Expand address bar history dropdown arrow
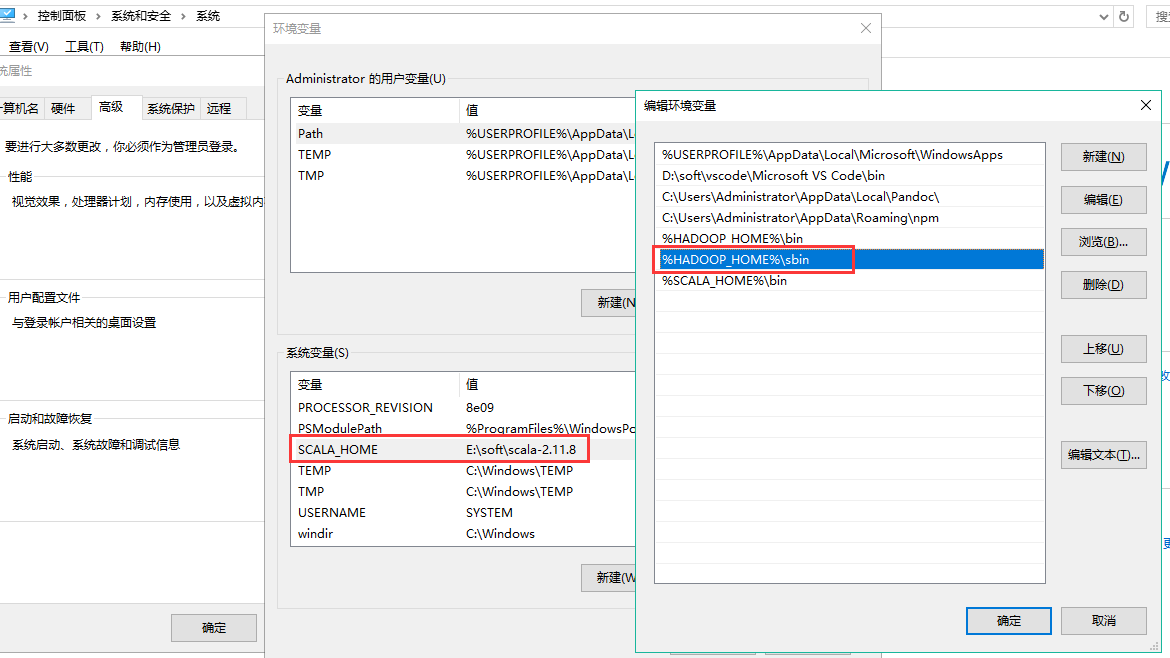1170x658 pixels. [1104, 16]
